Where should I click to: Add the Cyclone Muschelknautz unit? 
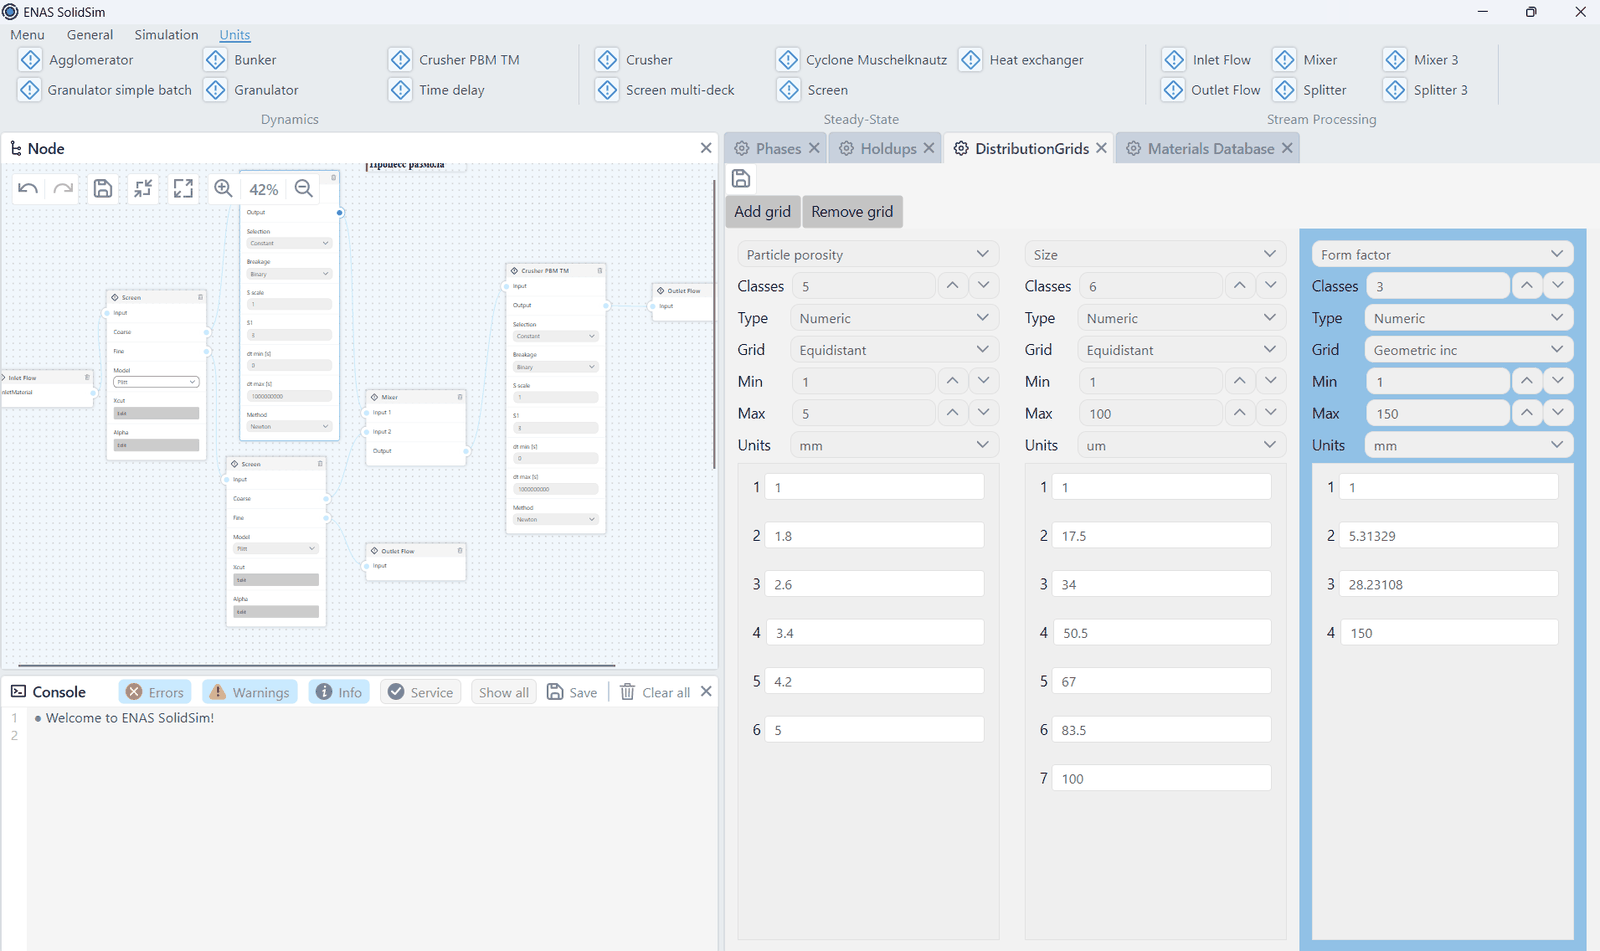tap(862, 60)
